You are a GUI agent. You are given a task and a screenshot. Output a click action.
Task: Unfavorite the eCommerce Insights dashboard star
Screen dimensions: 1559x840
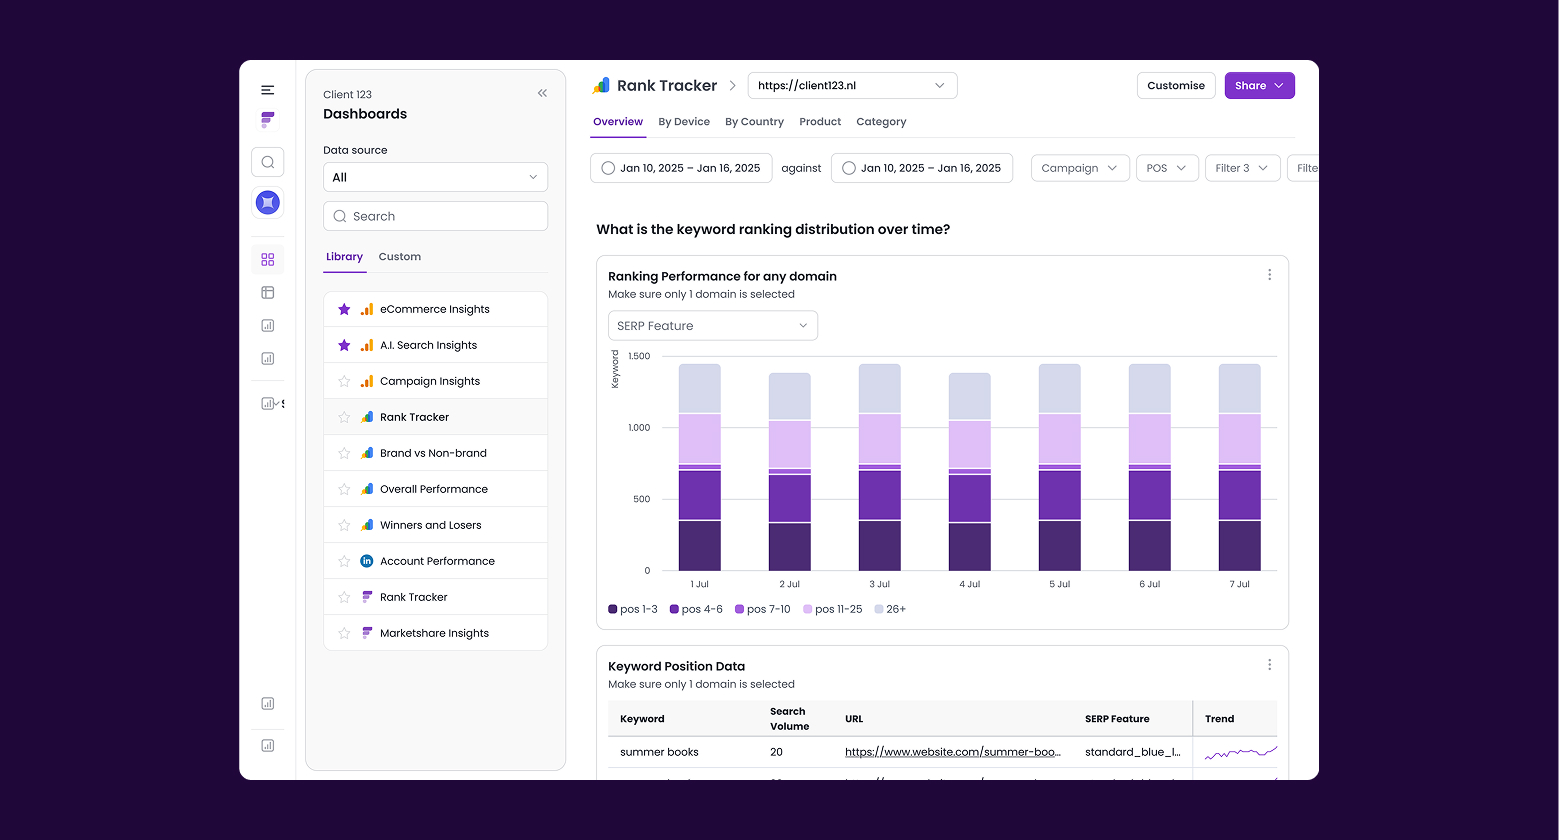point(344,308)
